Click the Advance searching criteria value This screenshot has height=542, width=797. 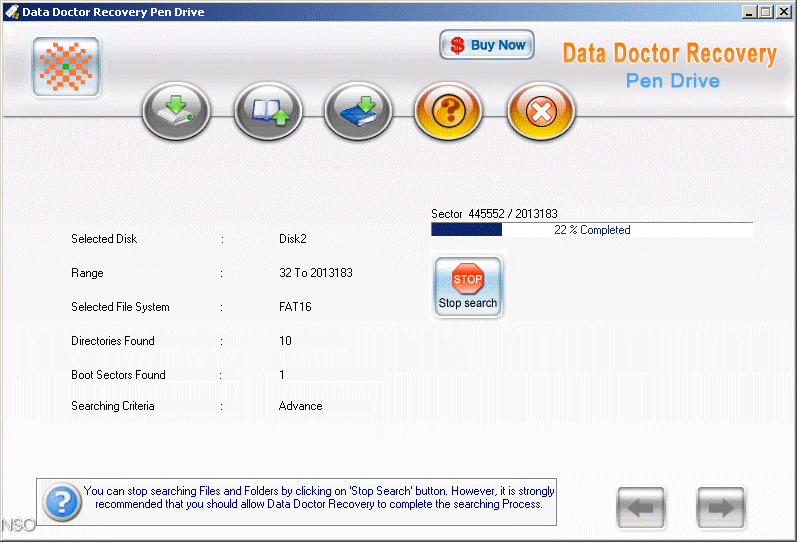(300, 406)
